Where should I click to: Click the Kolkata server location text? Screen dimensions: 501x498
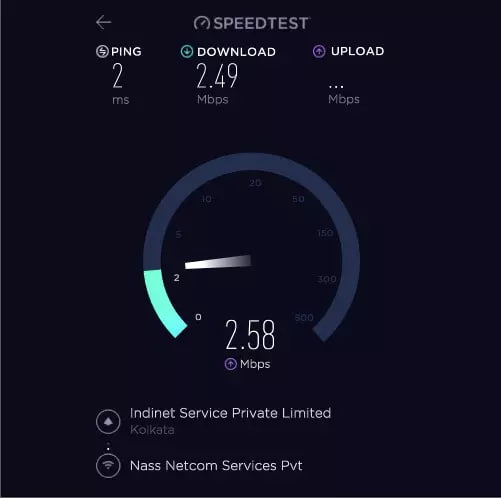pyautogui.click(x=152, y=430)
